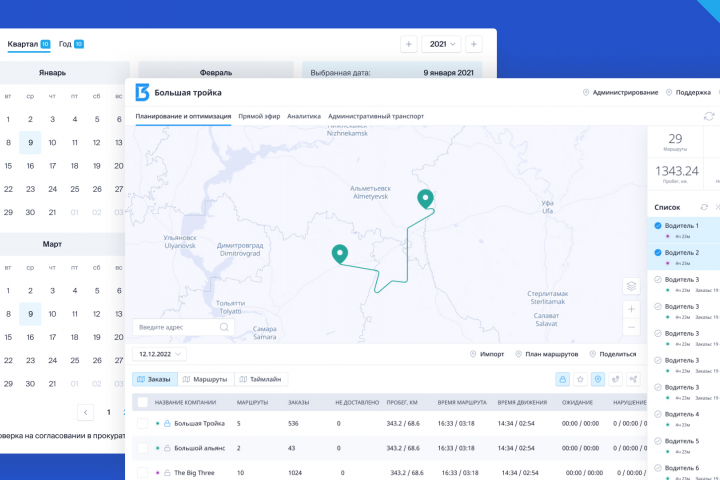Click the Импорт button
Image resolution: width=720 pixels, height=480 pixels.
click(x=487, y=354)
